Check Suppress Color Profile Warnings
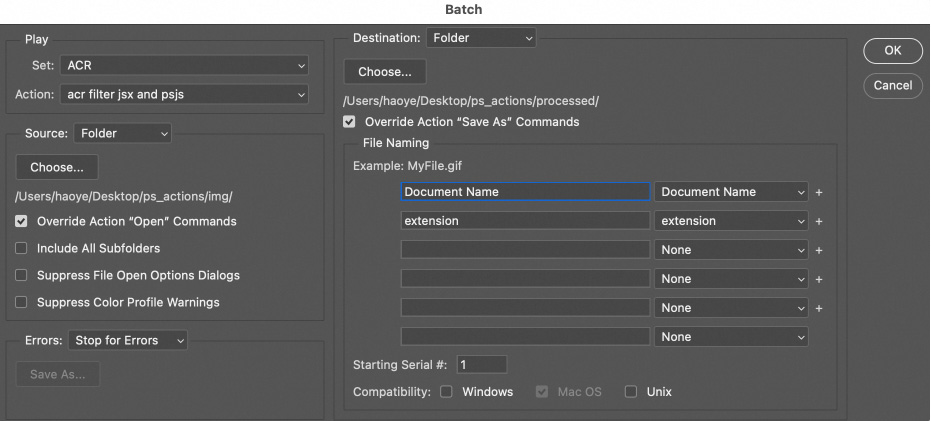This screenshot has height=421, width=931. 22,302
